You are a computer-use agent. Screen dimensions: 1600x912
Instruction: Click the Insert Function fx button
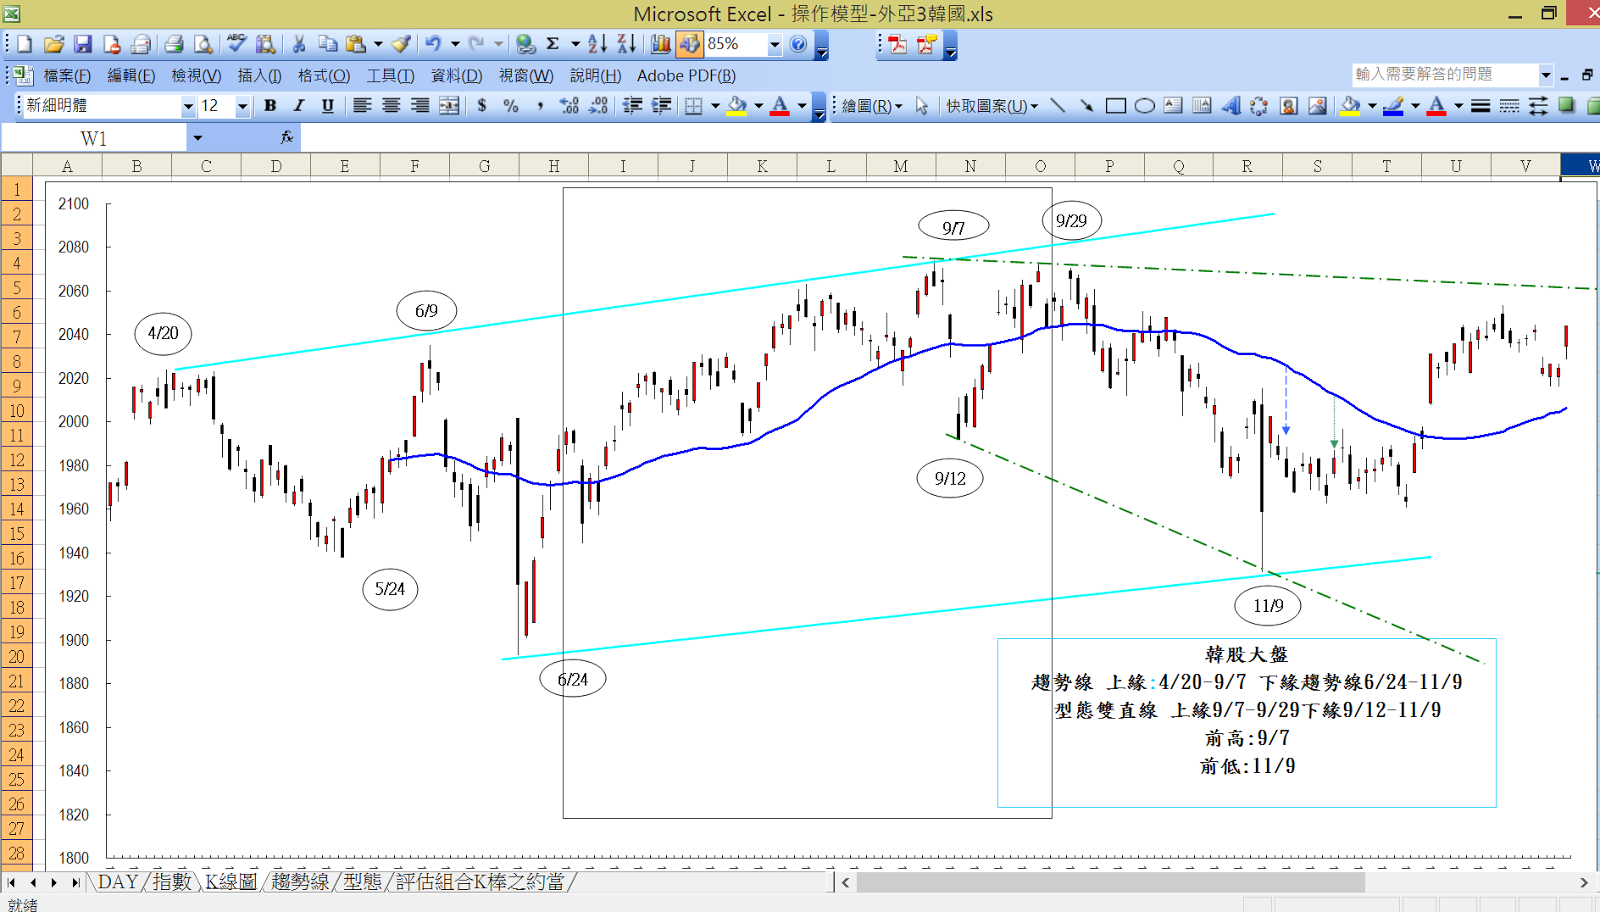point(287,138)
